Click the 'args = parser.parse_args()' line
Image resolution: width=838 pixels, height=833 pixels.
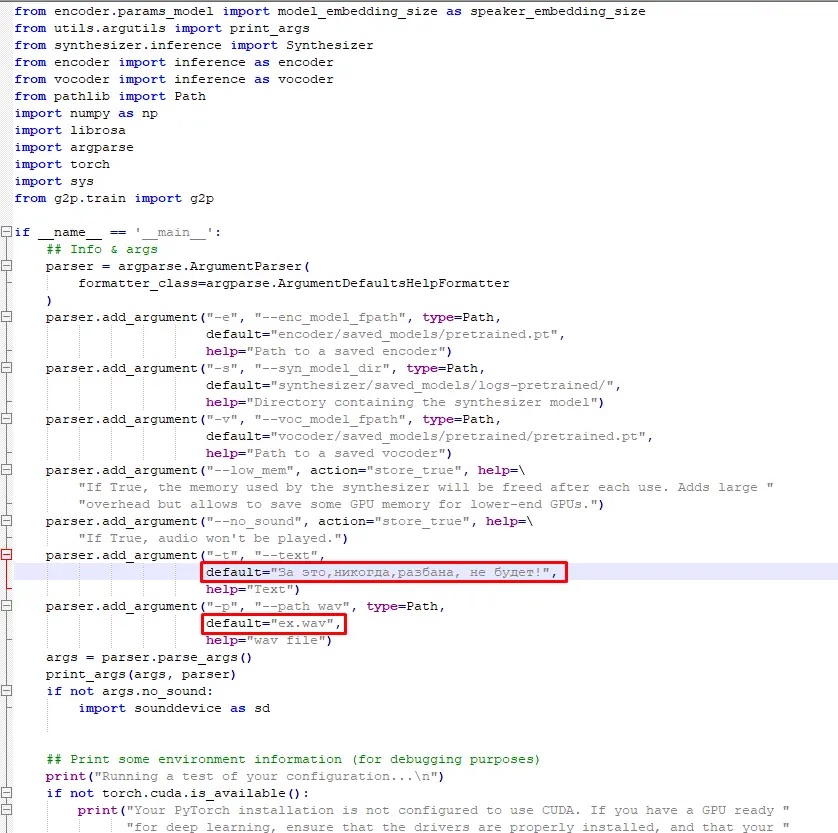click(x=149, y=657)
